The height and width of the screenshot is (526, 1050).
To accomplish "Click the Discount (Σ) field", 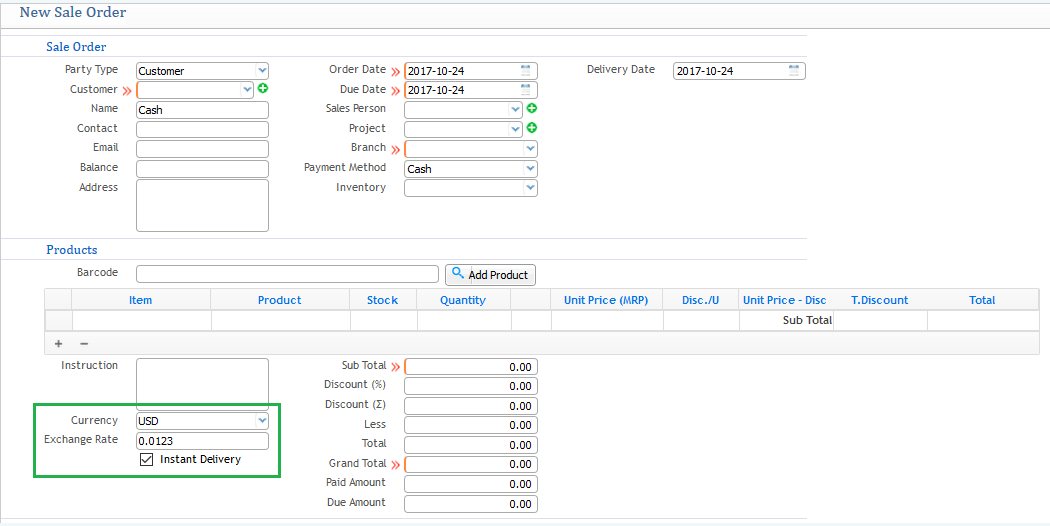I will coord(471,405).
